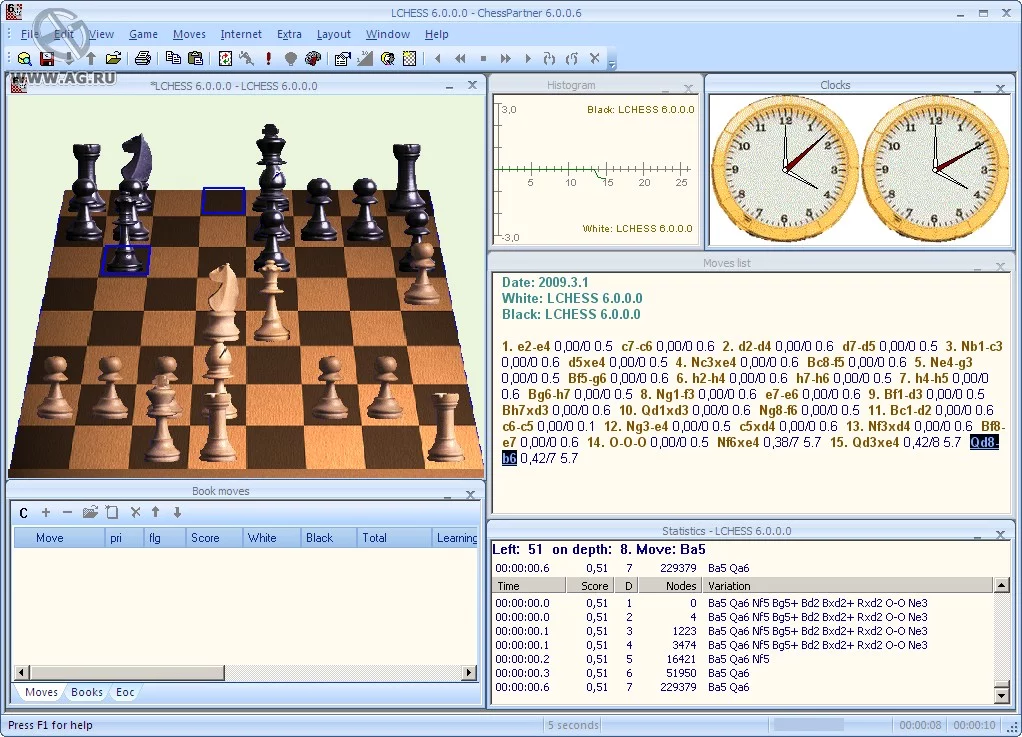Click the new book page icon
This screenshot has width=1022, height=737.
(x=112, y=513)
